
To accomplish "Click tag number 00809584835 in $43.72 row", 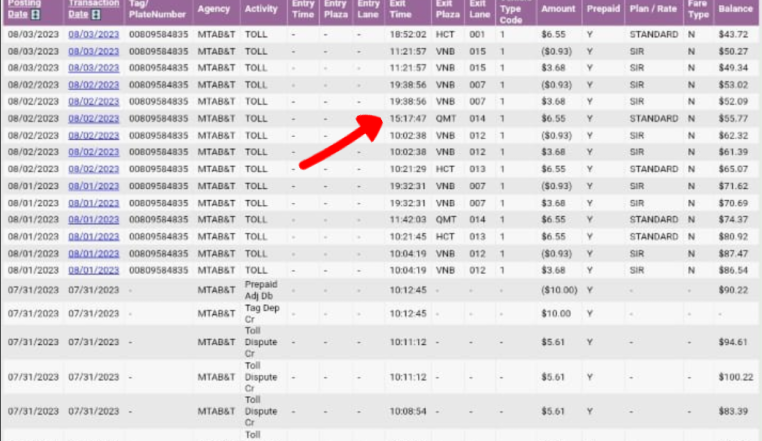I will (158, 35).
